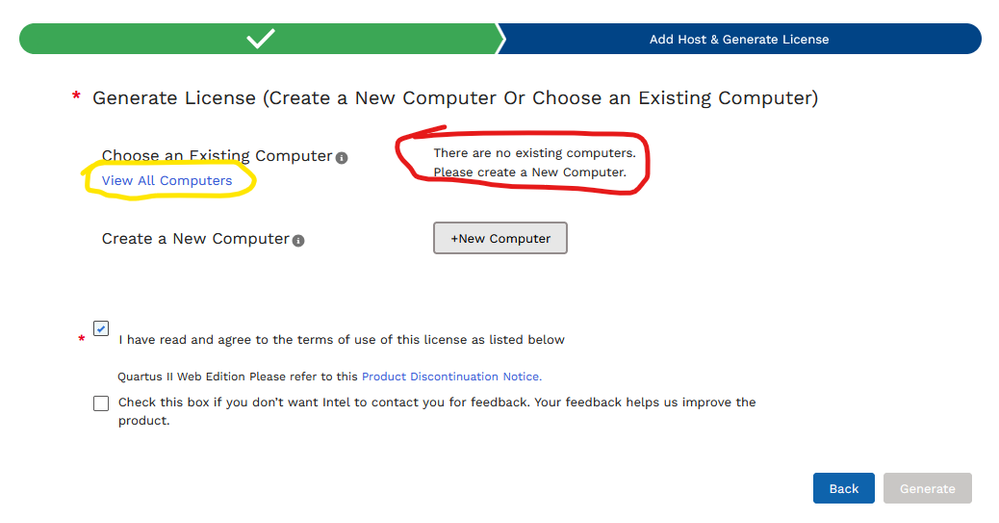Click the "I have read and agree" label text
999x523 pixels.
(341, 340)
